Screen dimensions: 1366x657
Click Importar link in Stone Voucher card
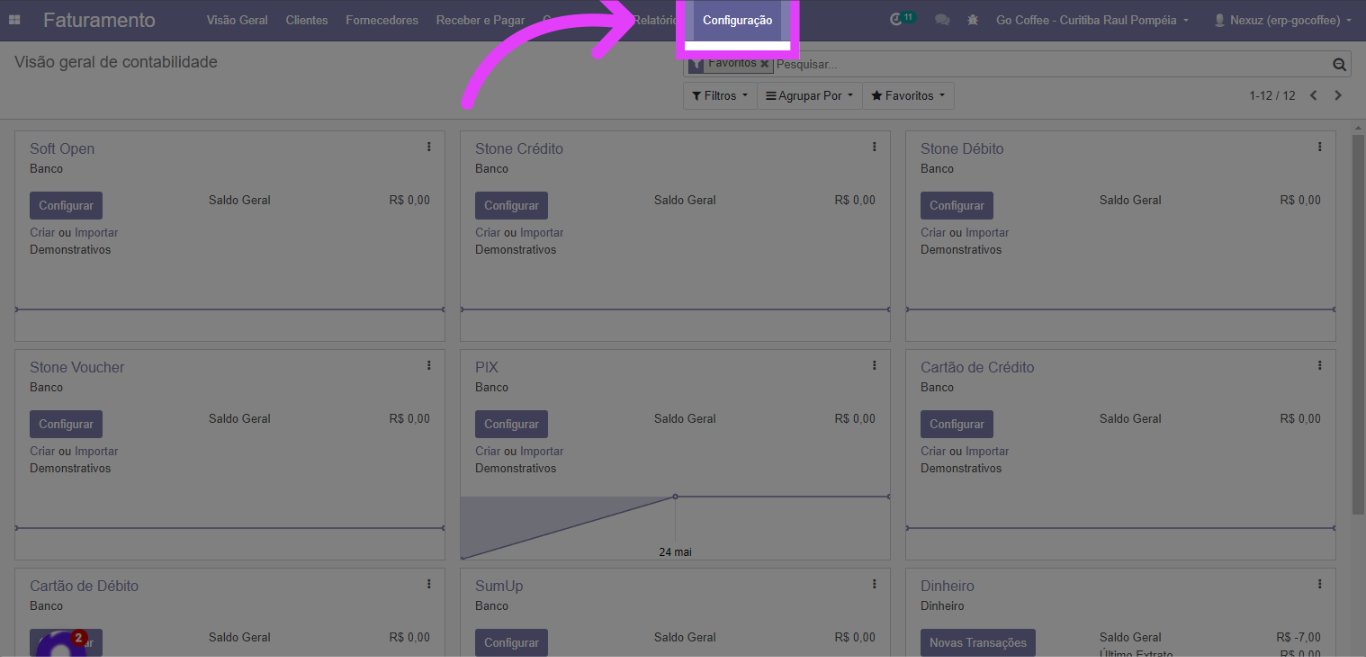[x=96, y=451]
